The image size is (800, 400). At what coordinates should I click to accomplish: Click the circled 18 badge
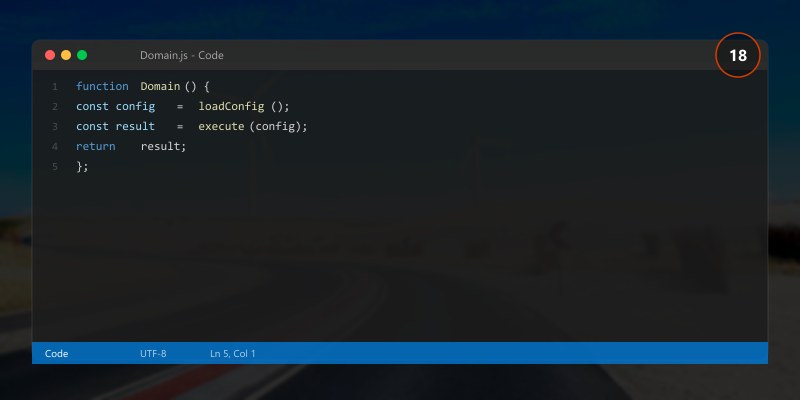tap(738, 55)
